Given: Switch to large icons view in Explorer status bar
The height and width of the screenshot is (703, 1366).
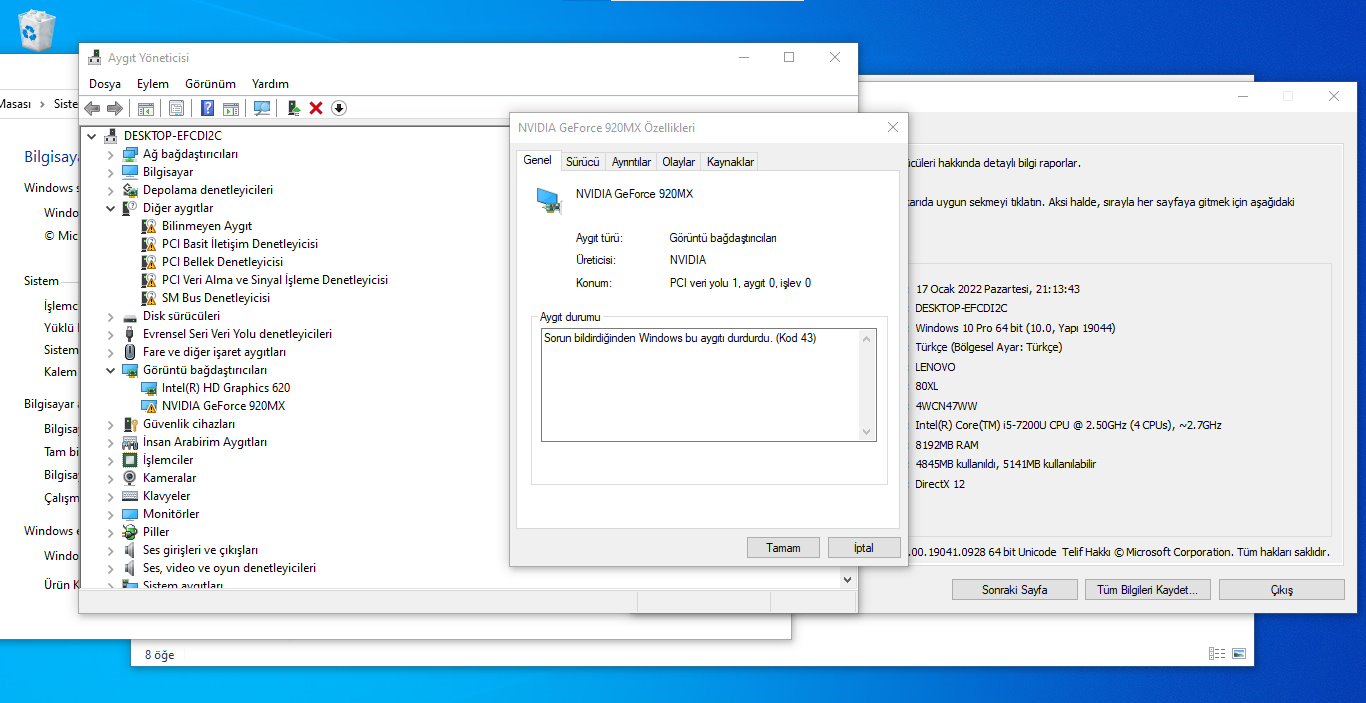Looking at the screenshot, I should coord(1239,654).
